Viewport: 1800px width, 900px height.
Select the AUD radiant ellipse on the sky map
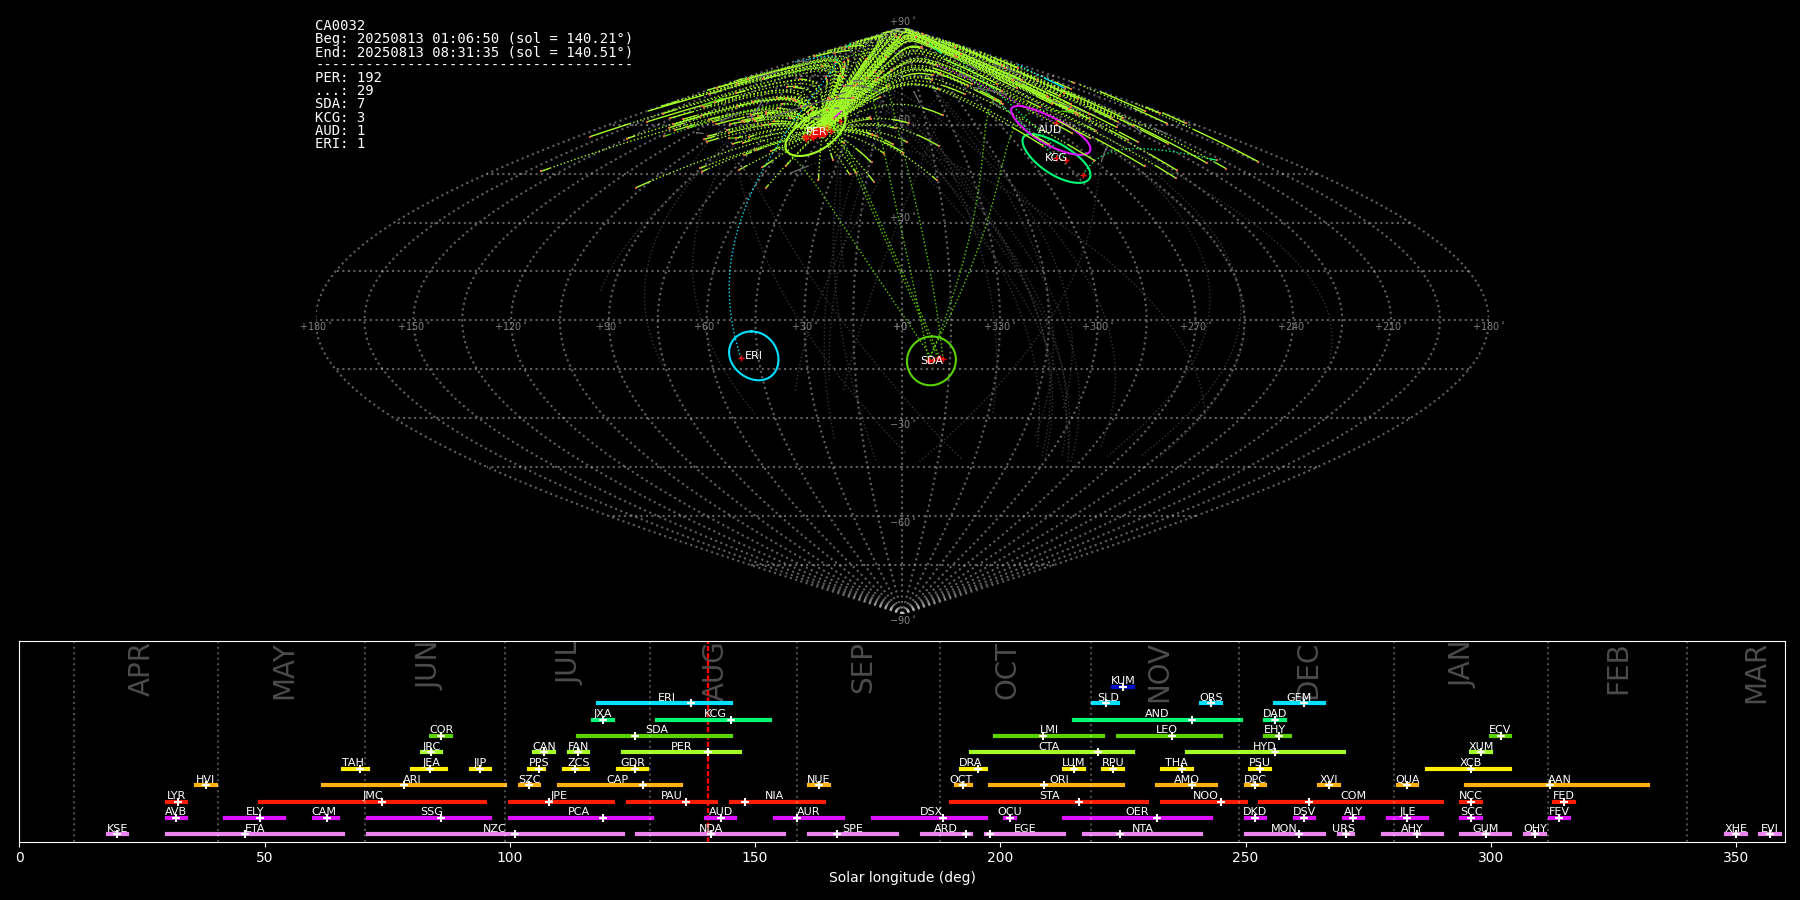[x=1050, y=130]
